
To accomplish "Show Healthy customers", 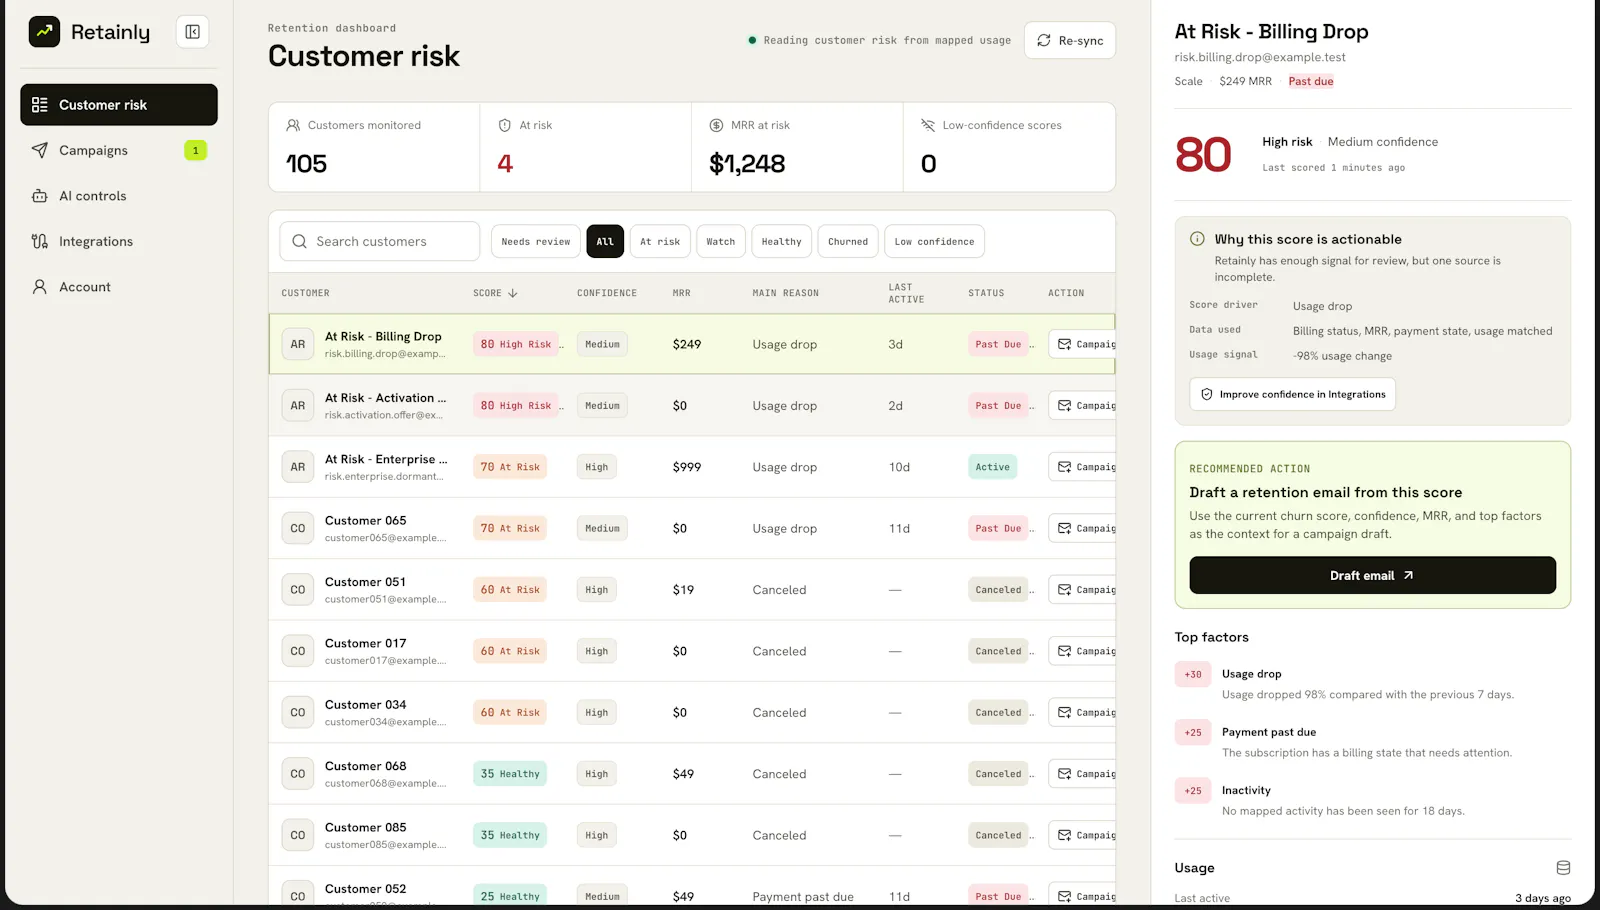I will pos(782,241).
